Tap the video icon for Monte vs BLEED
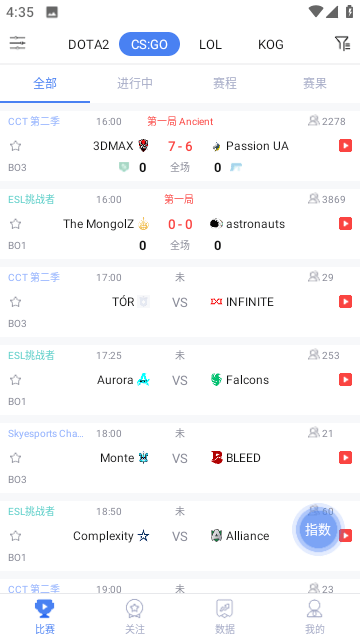 click(345, 458)
